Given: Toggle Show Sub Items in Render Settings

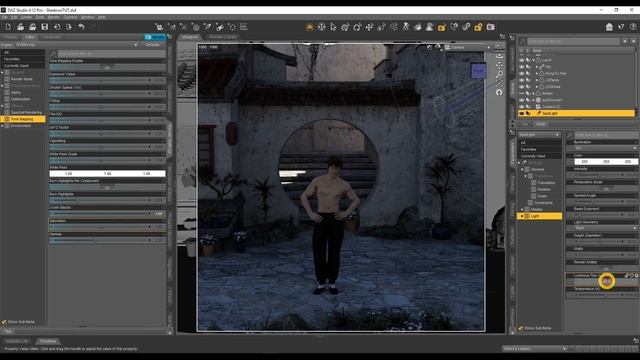Looking at the screenshot, I should [4, 322].
